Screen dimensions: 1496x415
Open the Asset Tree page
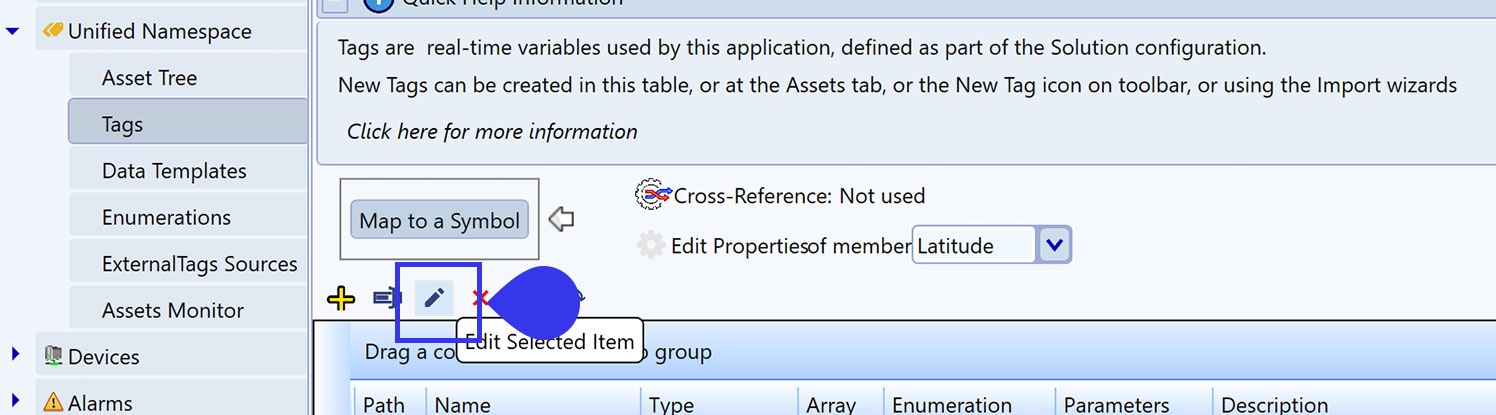tap(149, 78)
